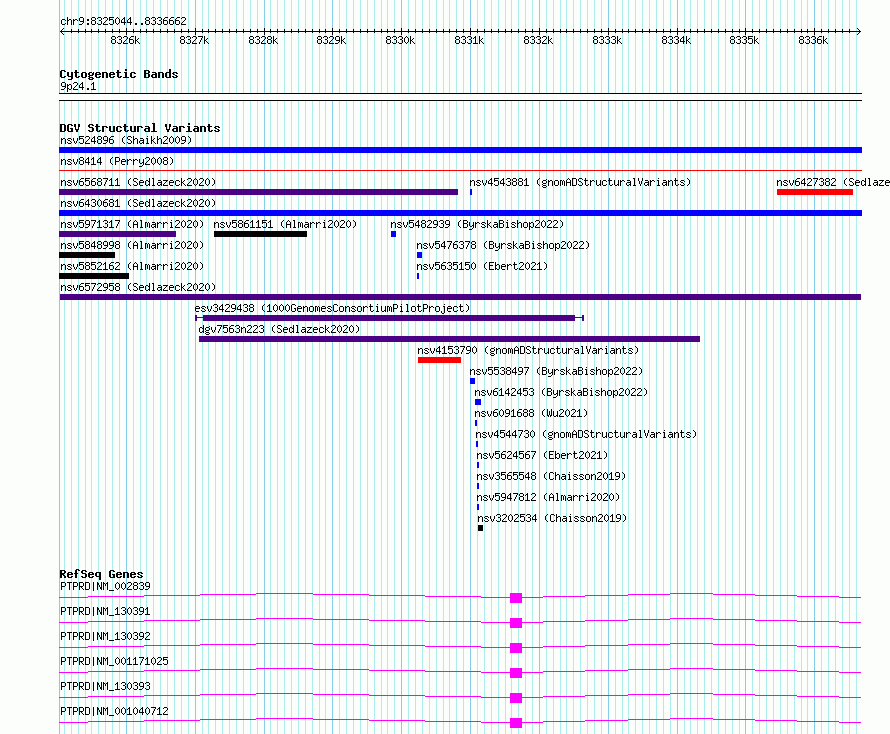
Task: Click the nsv524896 (Shaikh2009) blue variant bar
Action: [x=460, y=150]
